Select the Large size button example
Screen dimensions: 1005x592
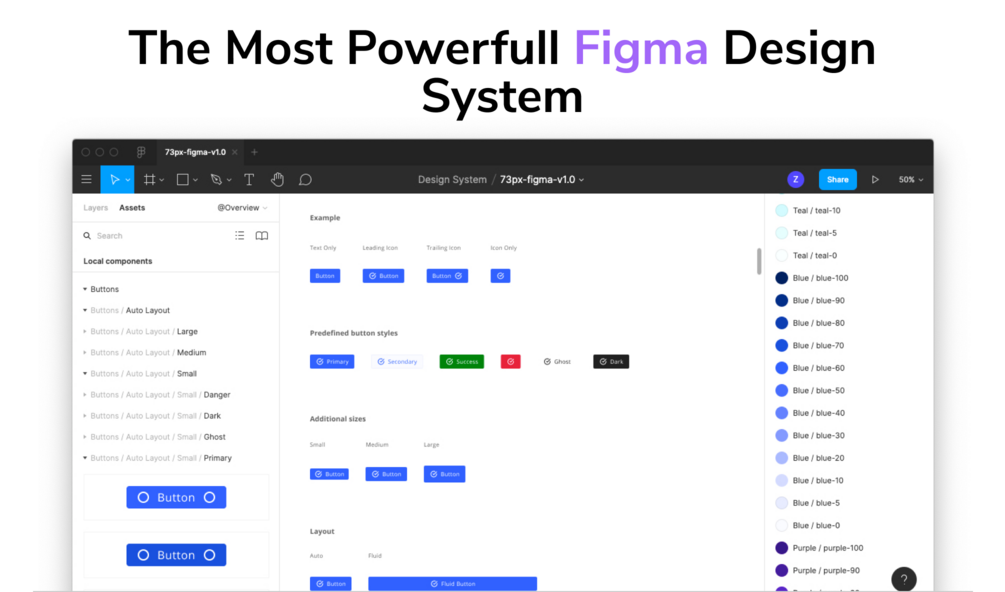coord(444,474)
